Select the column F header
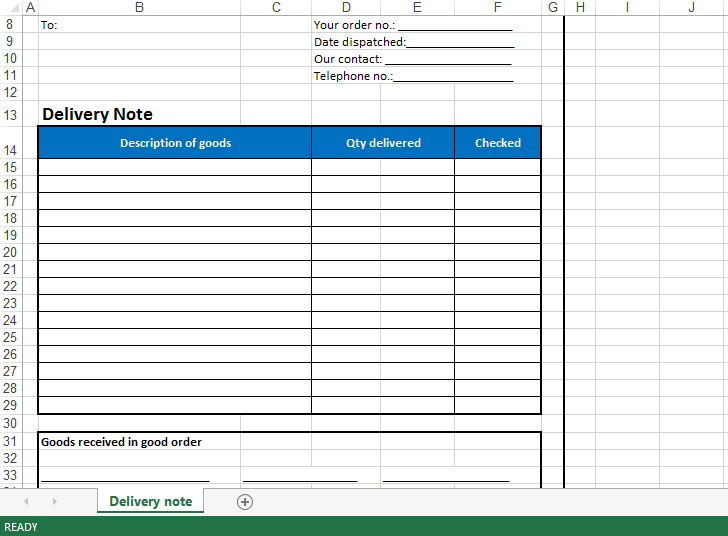 497,8
